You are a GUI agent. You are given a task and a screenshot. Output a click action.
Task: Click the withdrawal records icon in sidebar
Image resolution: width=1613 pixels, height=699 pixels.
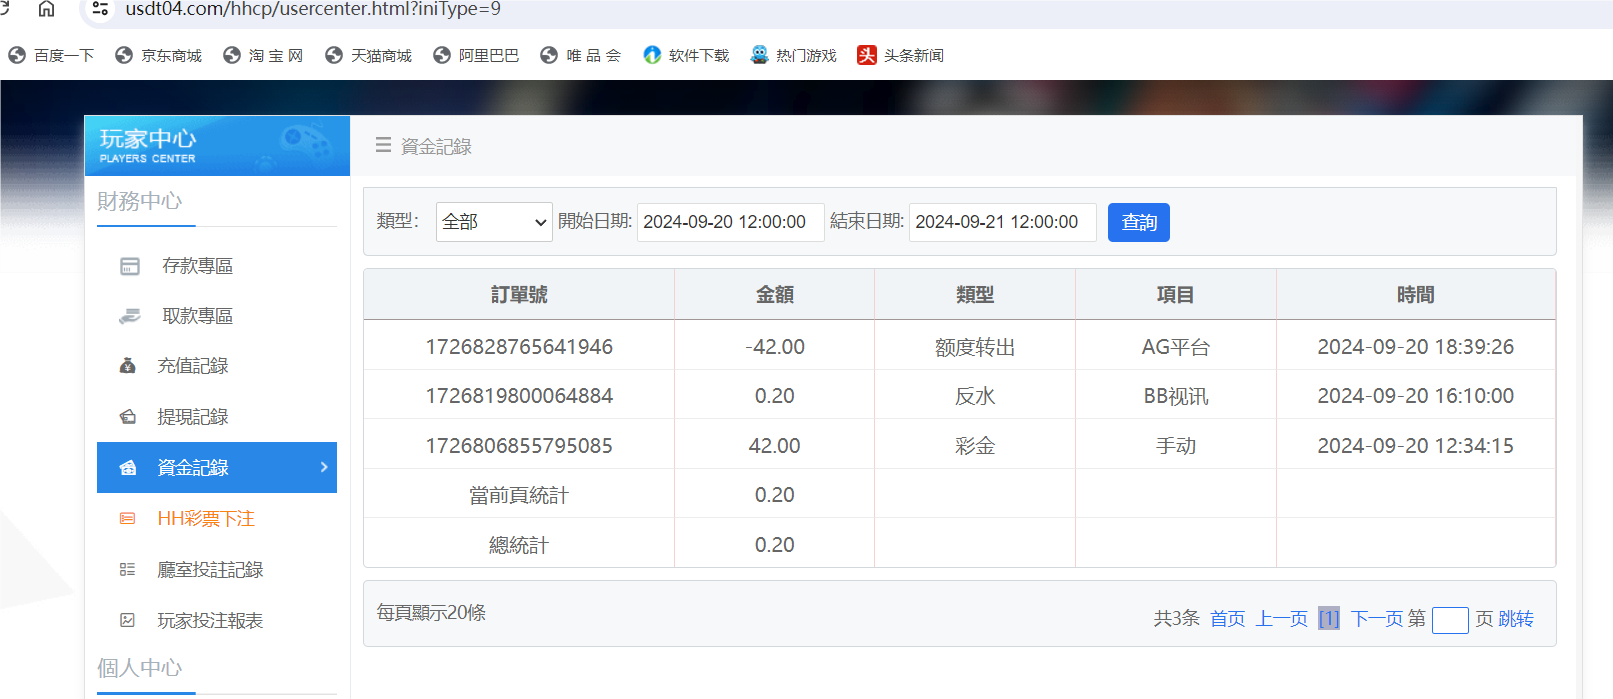128,417
